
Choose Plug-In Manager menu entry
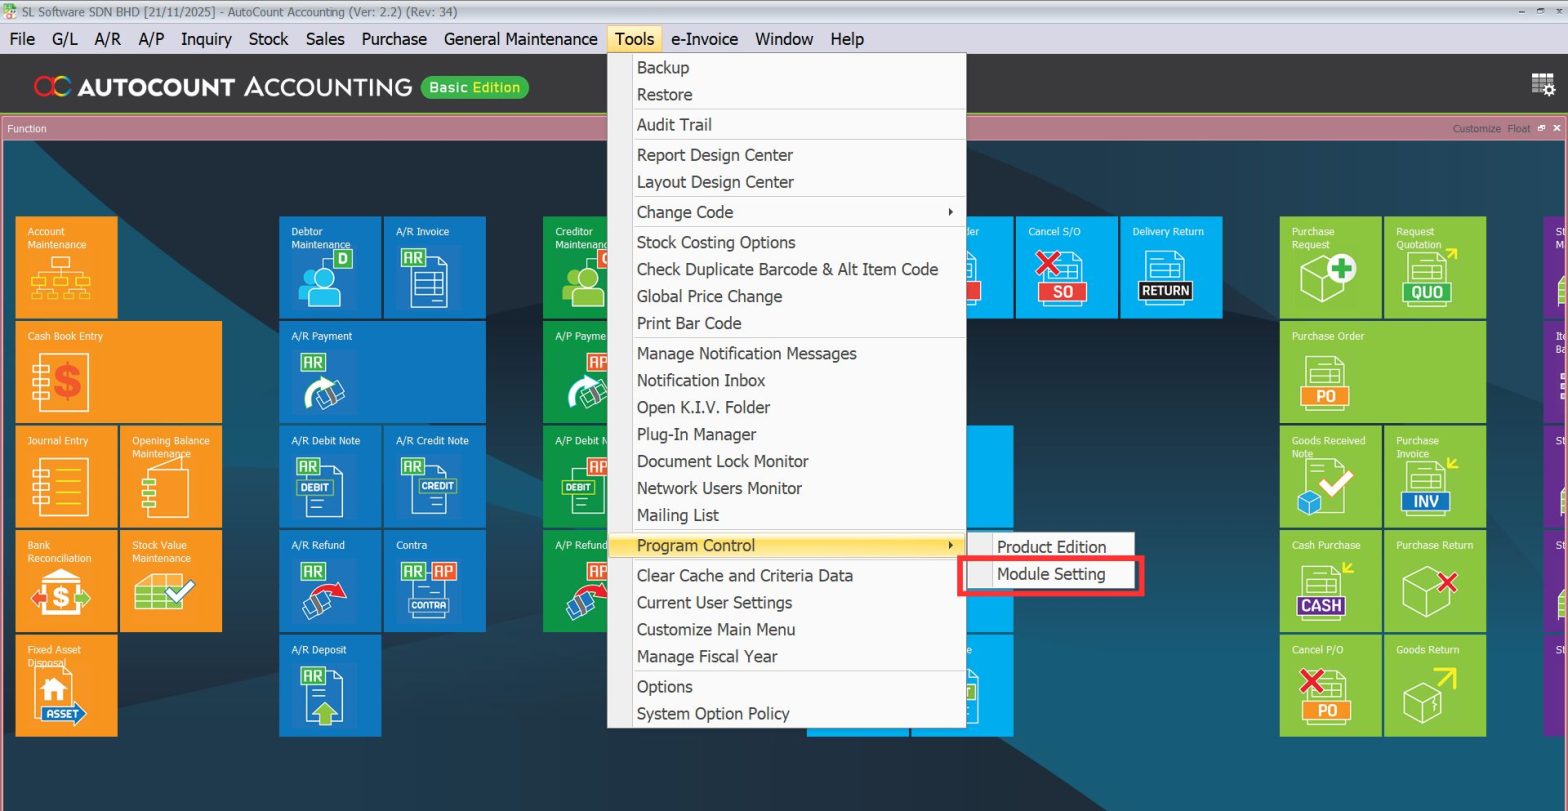tap(786, 434)
